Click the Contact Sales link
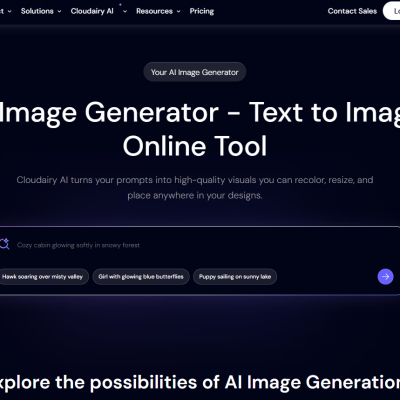Screen dimensions: 400x400 point(352,11)
